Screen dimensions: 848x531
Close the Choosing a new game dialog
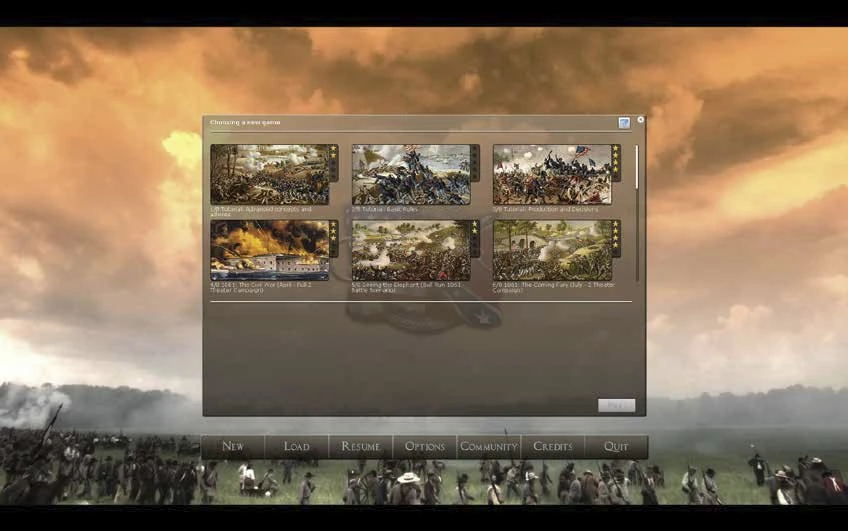pyautogui.click(x=640, y=120)
